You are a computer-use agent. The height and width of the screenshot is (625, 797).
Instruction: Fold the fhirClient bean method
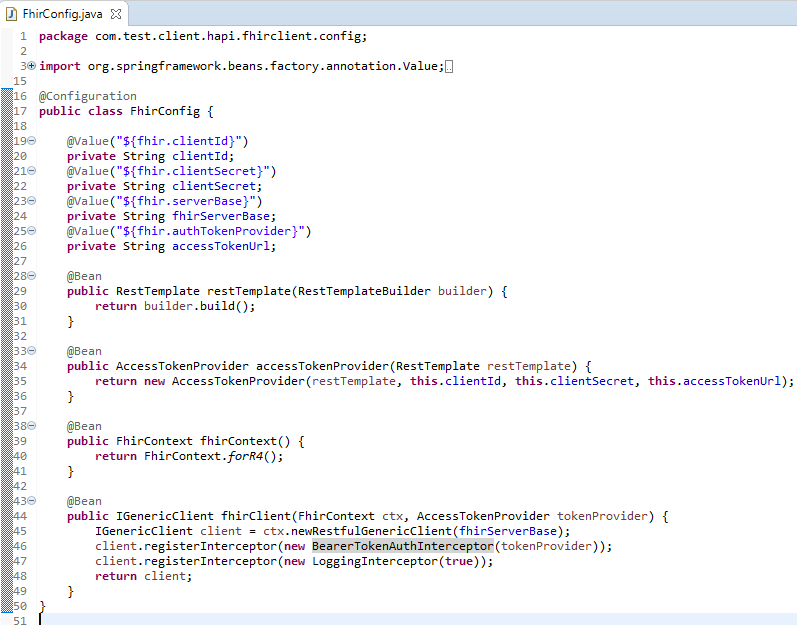(31, 501)
